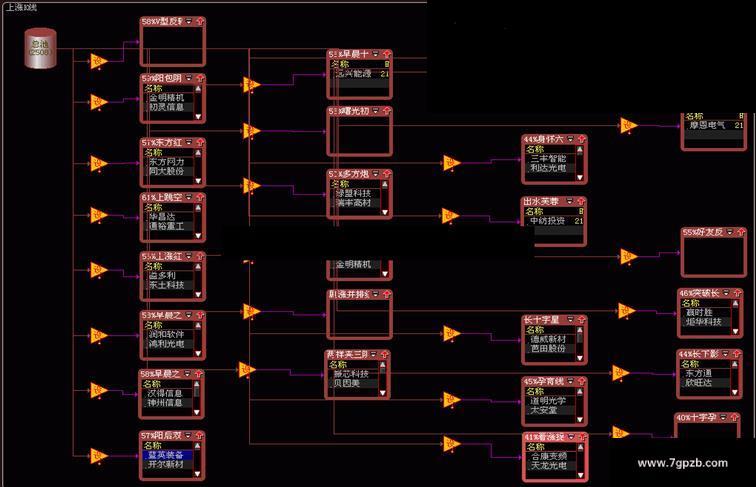The image size is (756, 487).
Task: Select 润和软件 in the 53%早晨之 list
Action: (169, 335)
